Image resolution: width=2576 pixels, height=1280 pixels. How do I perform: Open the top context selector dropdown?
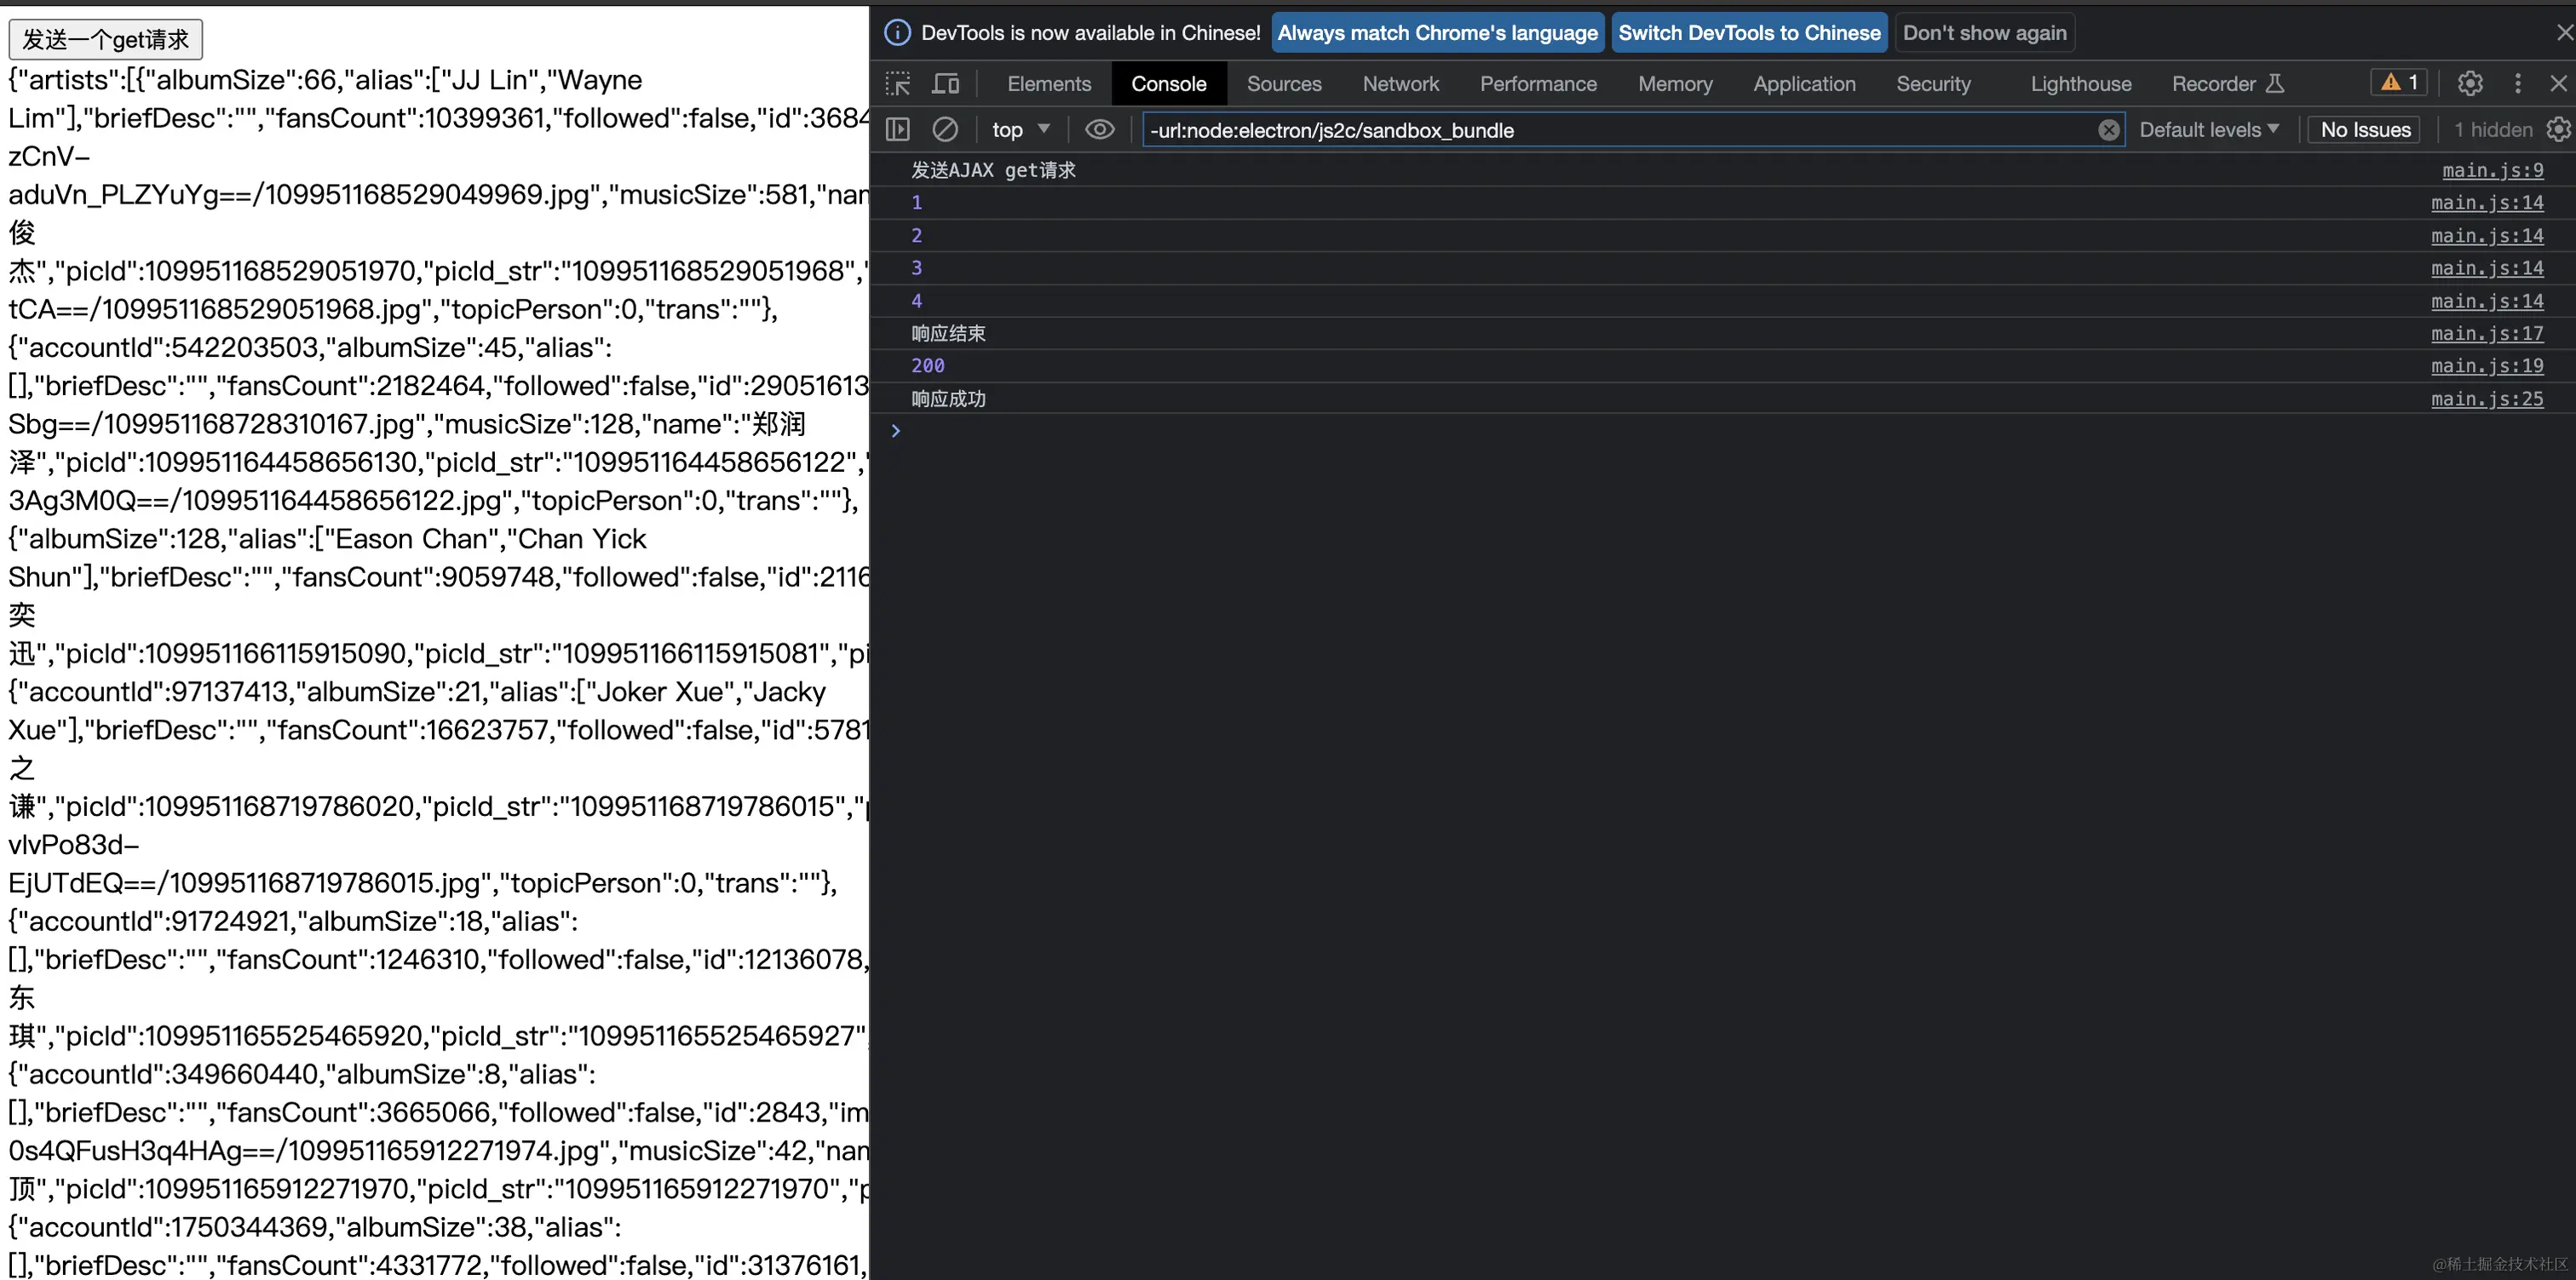tap(1020, 130)
